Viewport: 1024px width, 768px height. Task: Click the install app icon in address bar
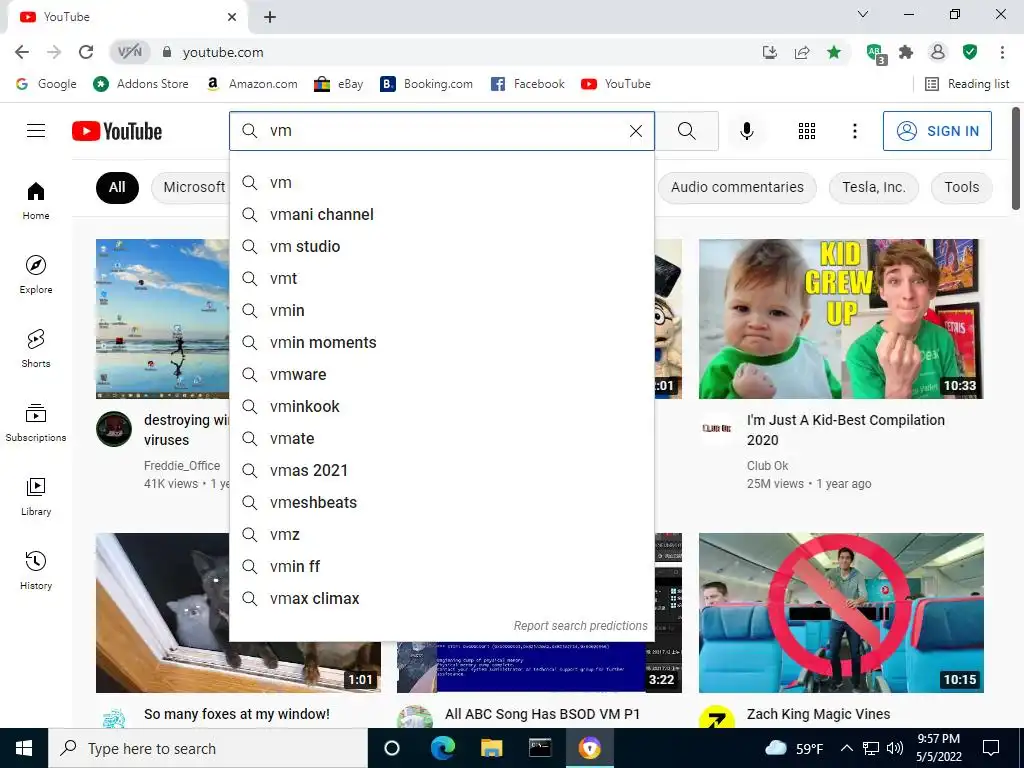click(x=770, y=52)
